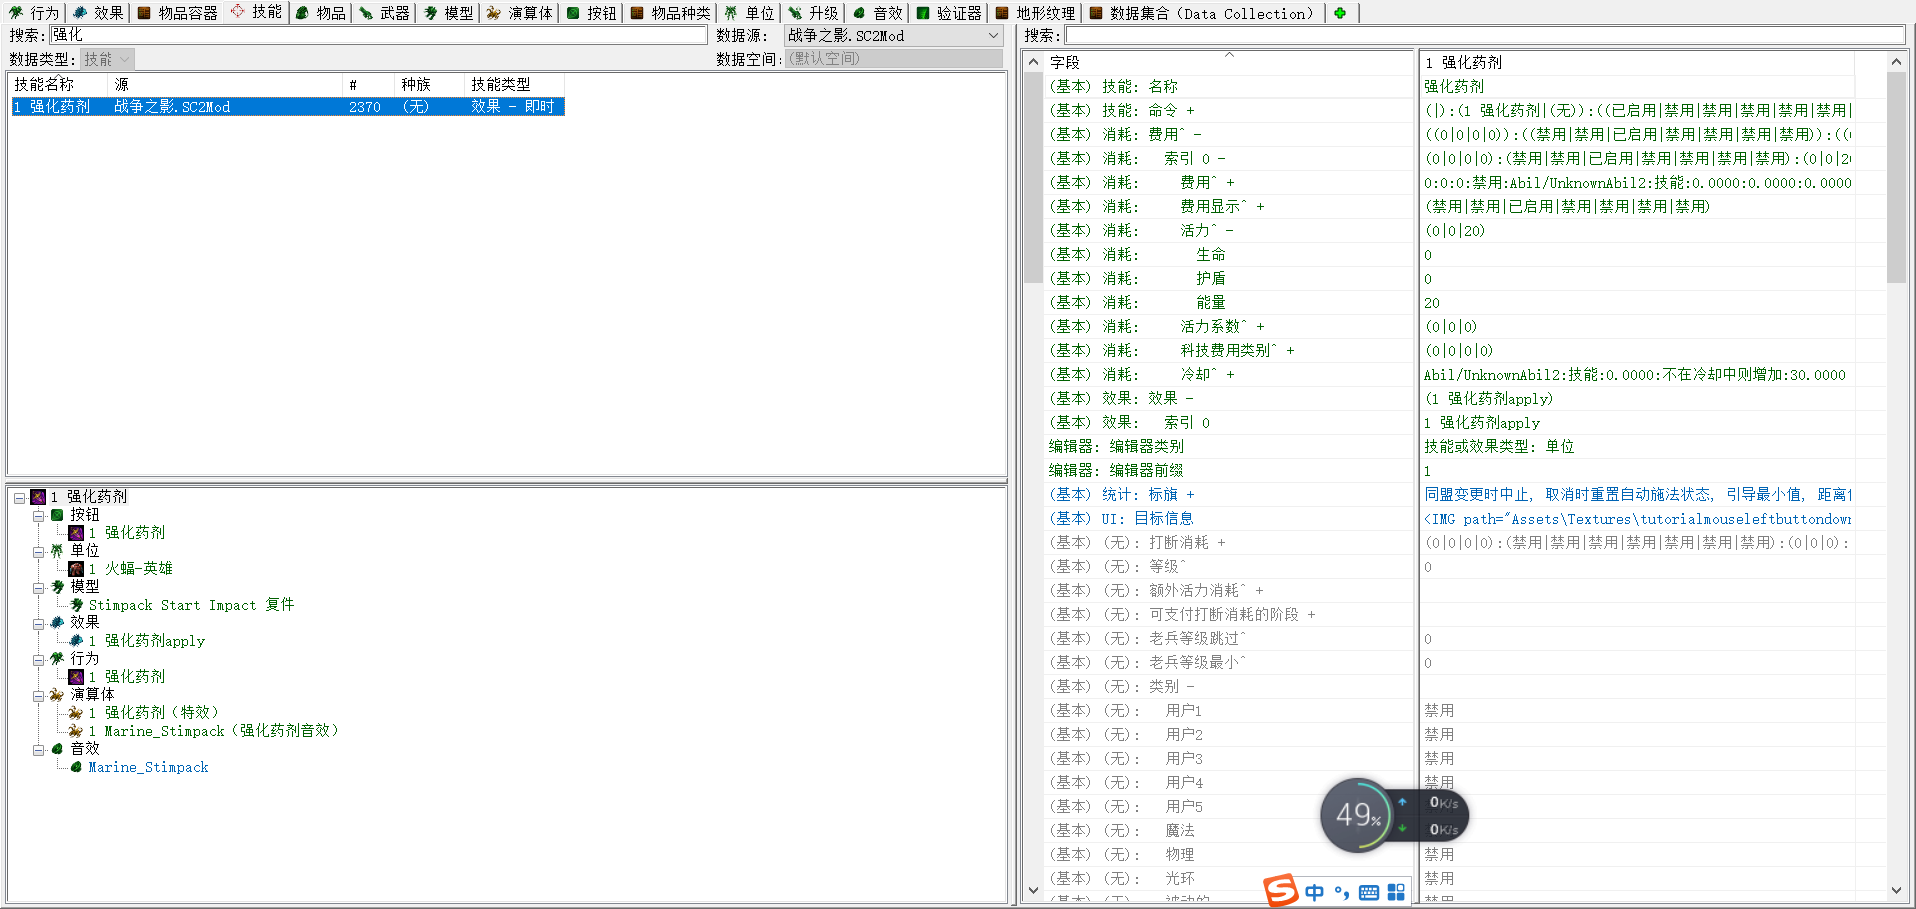
Task: Open the 数据源 dropdown 战争之影.SC2Mod
Action: point(893,35)
